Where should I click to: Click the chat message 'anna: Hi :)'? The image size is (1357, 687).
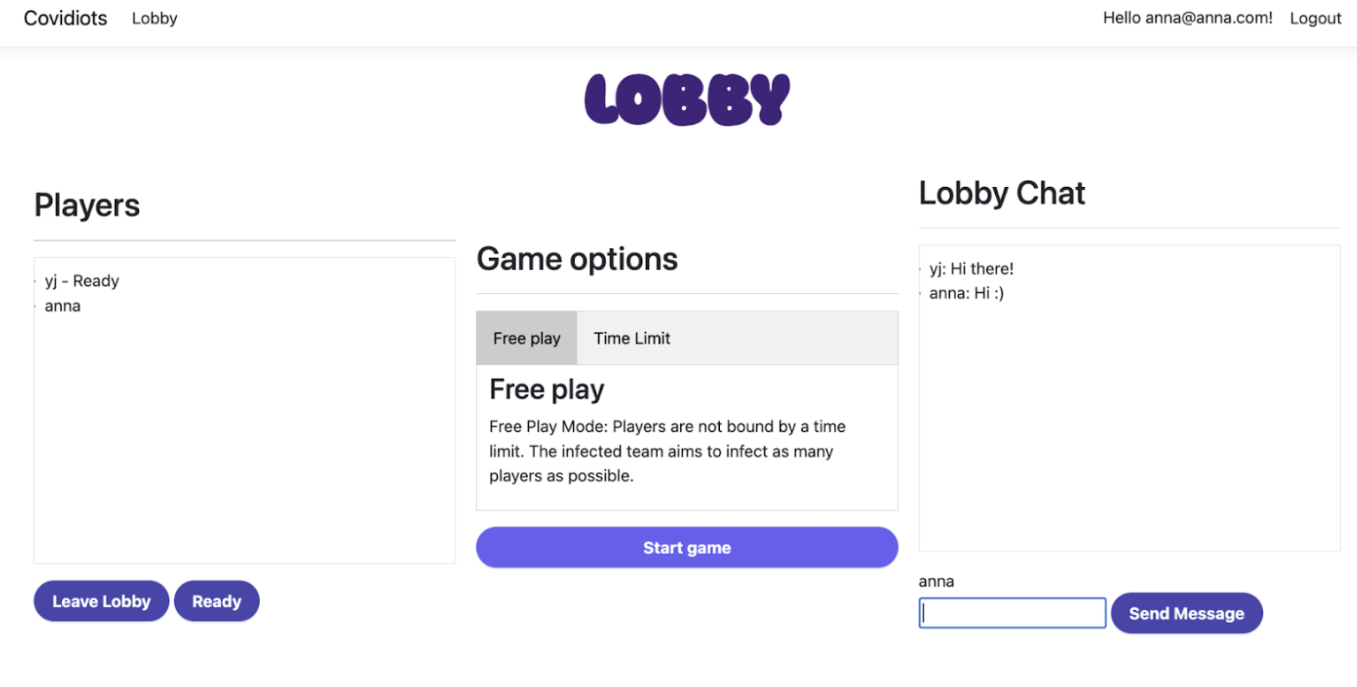[x=966, y=294]
